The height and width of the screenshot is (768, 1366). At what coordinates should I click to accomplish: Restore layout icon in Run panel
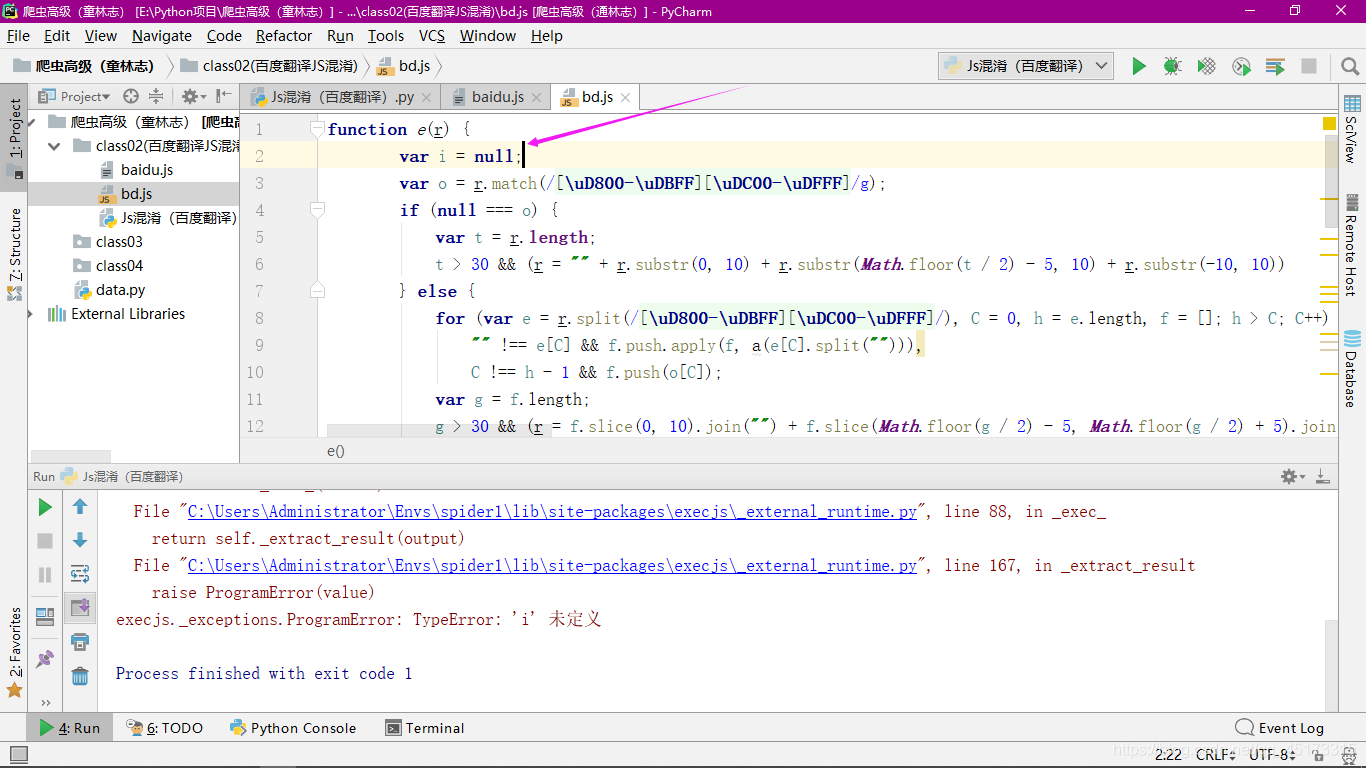[45, 615]
